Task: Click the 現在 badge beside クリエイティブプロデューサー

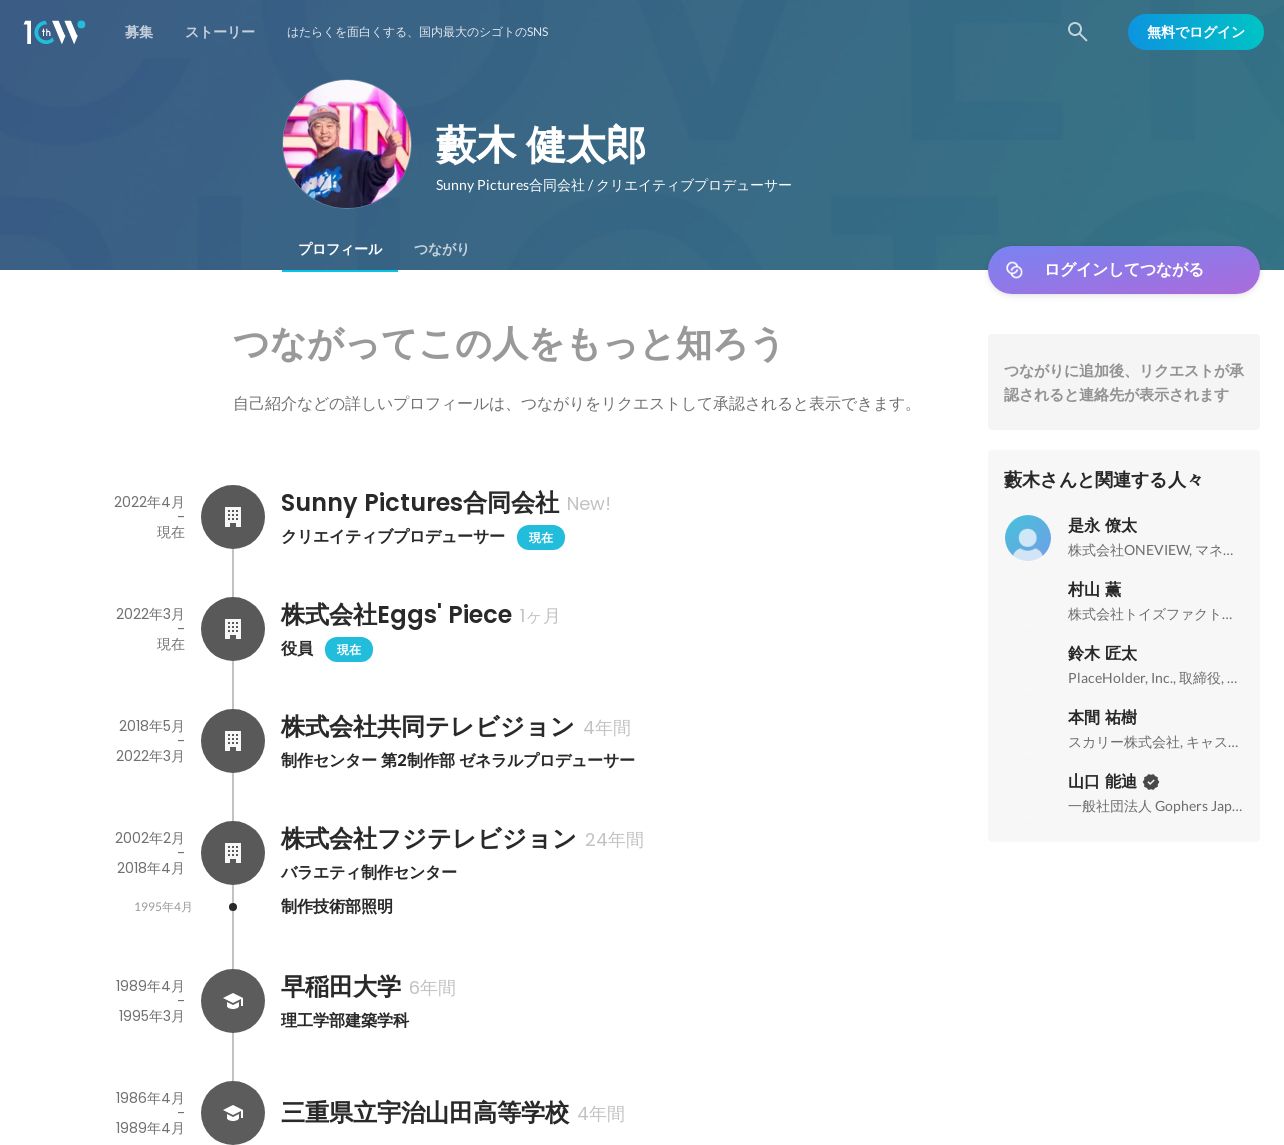Action: [x=541, y=538]
